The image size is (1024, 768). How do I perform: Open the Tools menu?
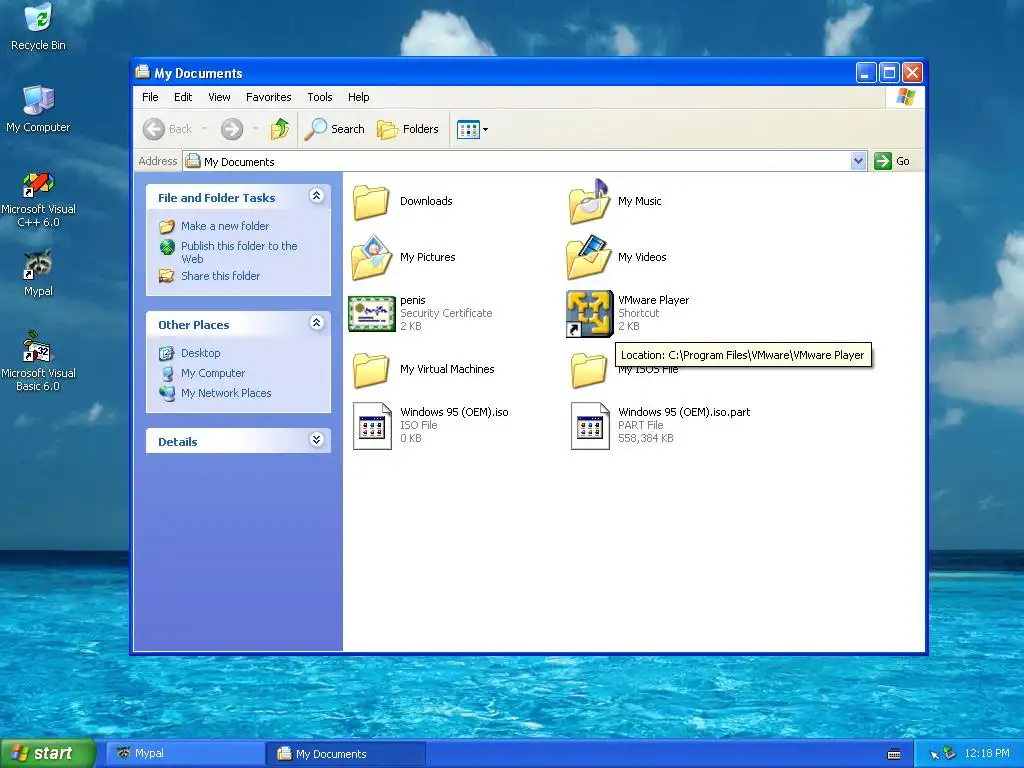pos(320,97)
